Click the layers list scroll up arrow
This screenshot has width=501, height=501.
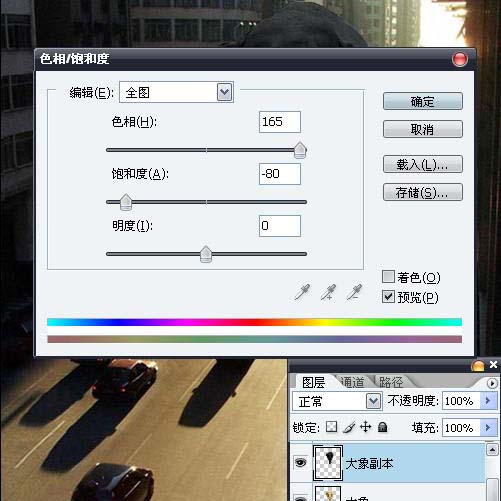point(492,450)
